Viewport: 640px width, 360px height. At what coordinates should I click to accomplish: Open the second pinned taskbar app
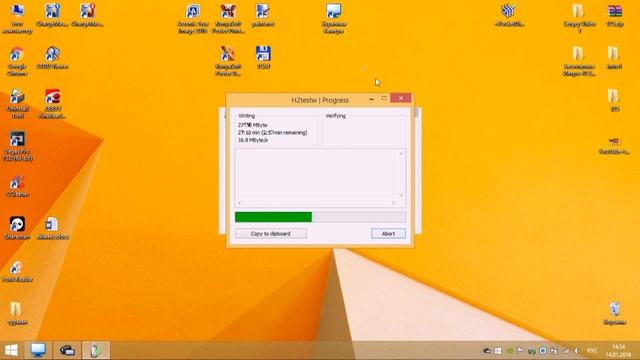tap(67, 350)
